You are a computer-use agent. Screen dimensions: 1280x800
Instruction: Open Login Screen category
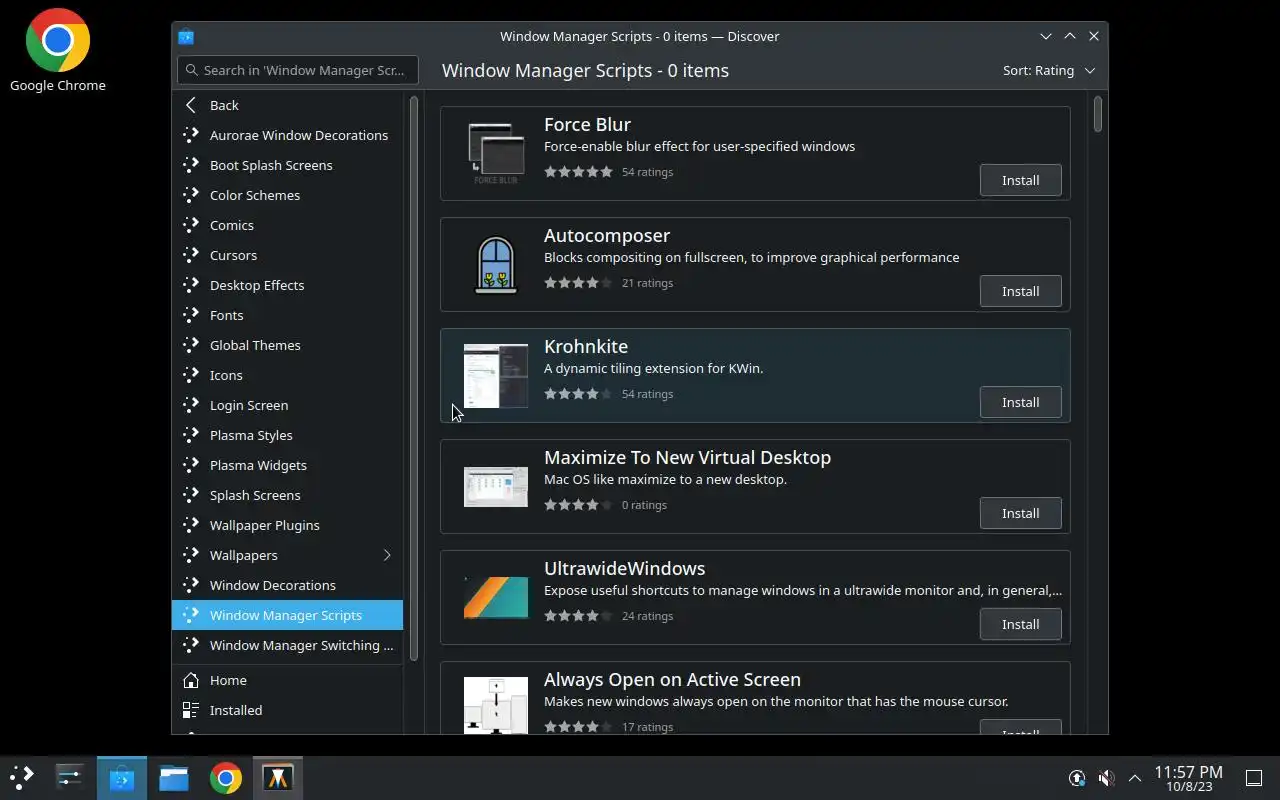(x=288, y=405)
